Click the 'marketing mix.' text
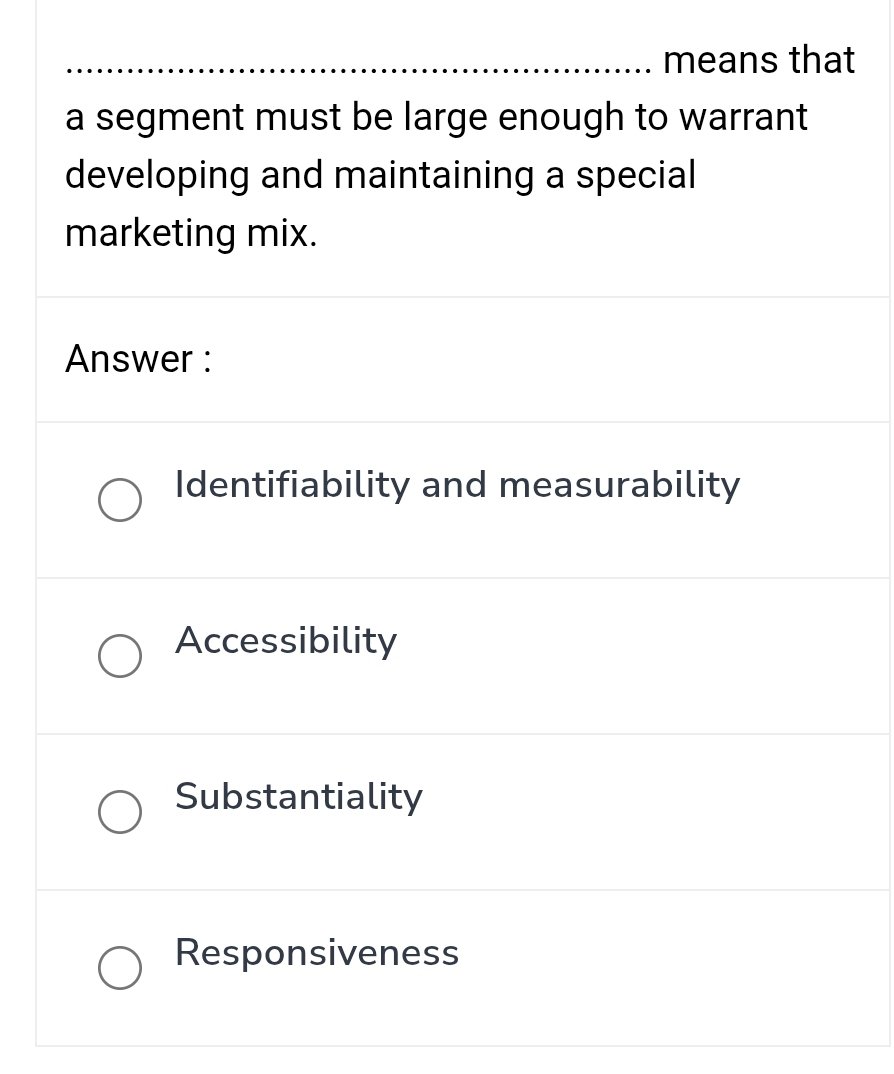 pos(191,233)
